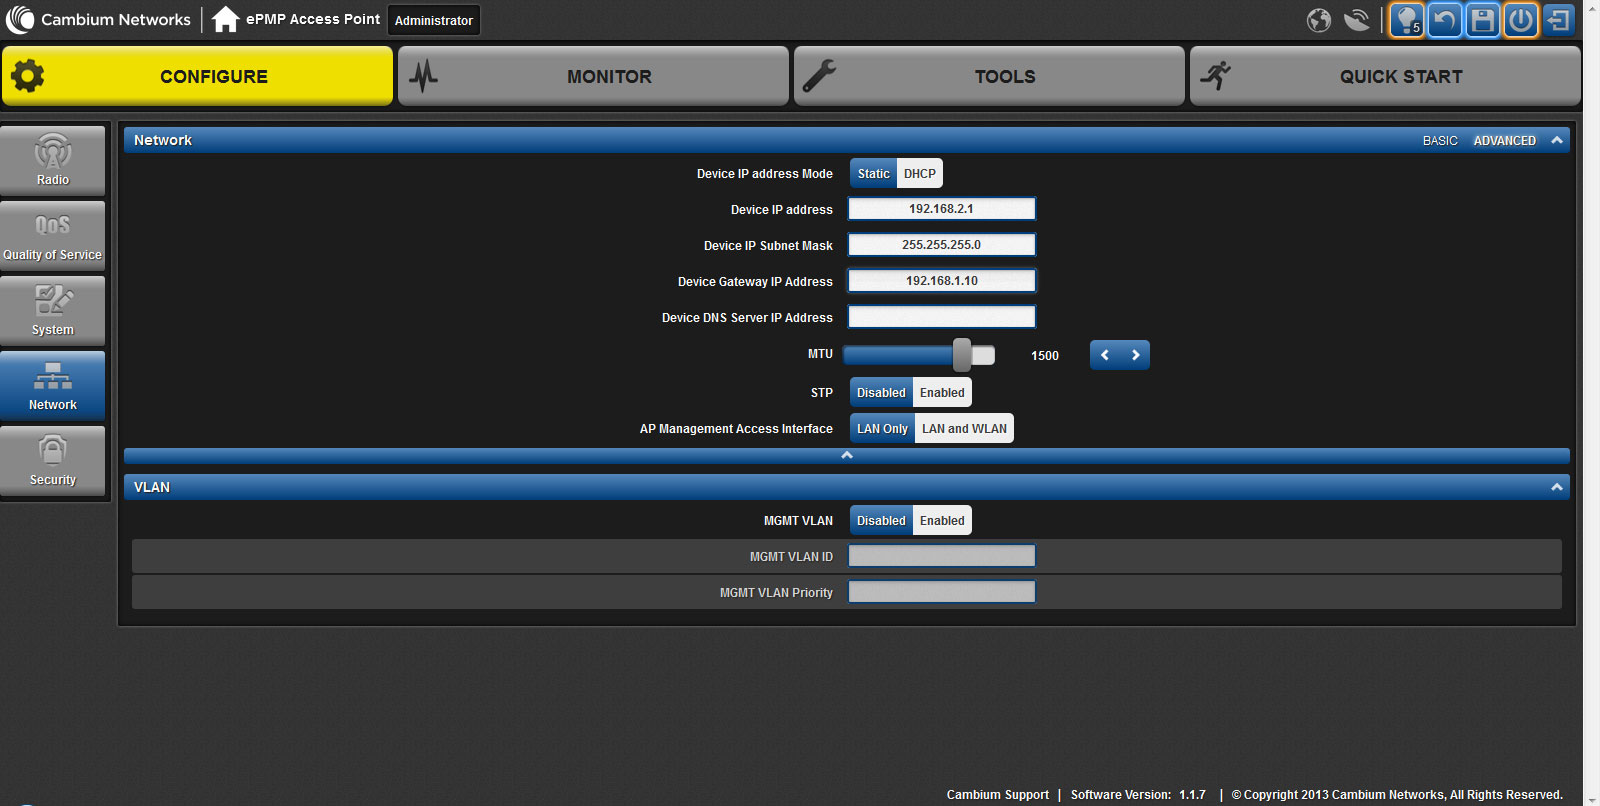Viewport: 1600px width, 806px height.
Task: Enable STP
Action: pos(942,393)
